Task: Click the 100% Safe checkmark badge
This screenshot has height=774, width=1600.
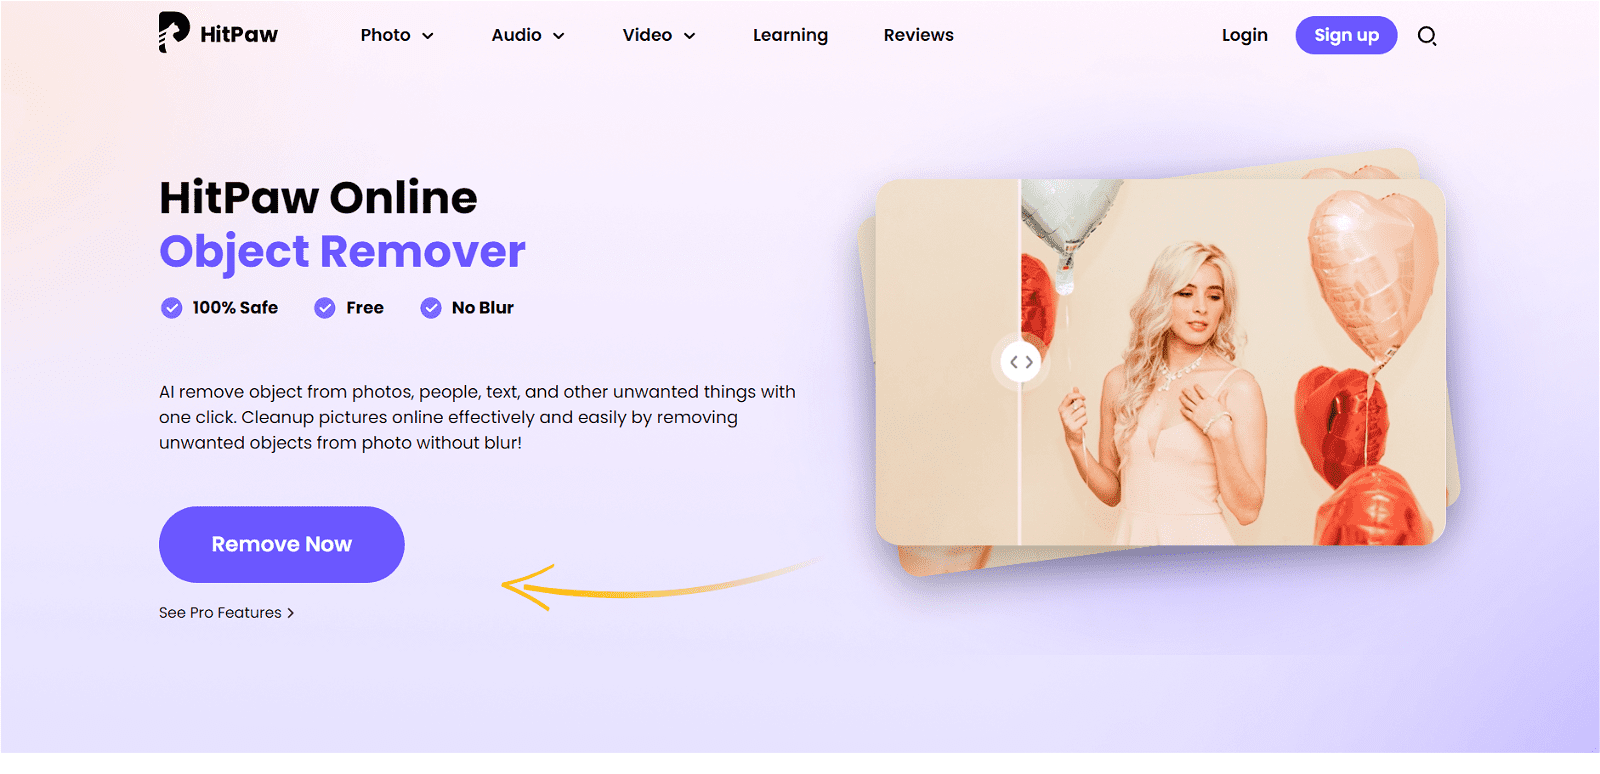Action: [x=172, y=308]
